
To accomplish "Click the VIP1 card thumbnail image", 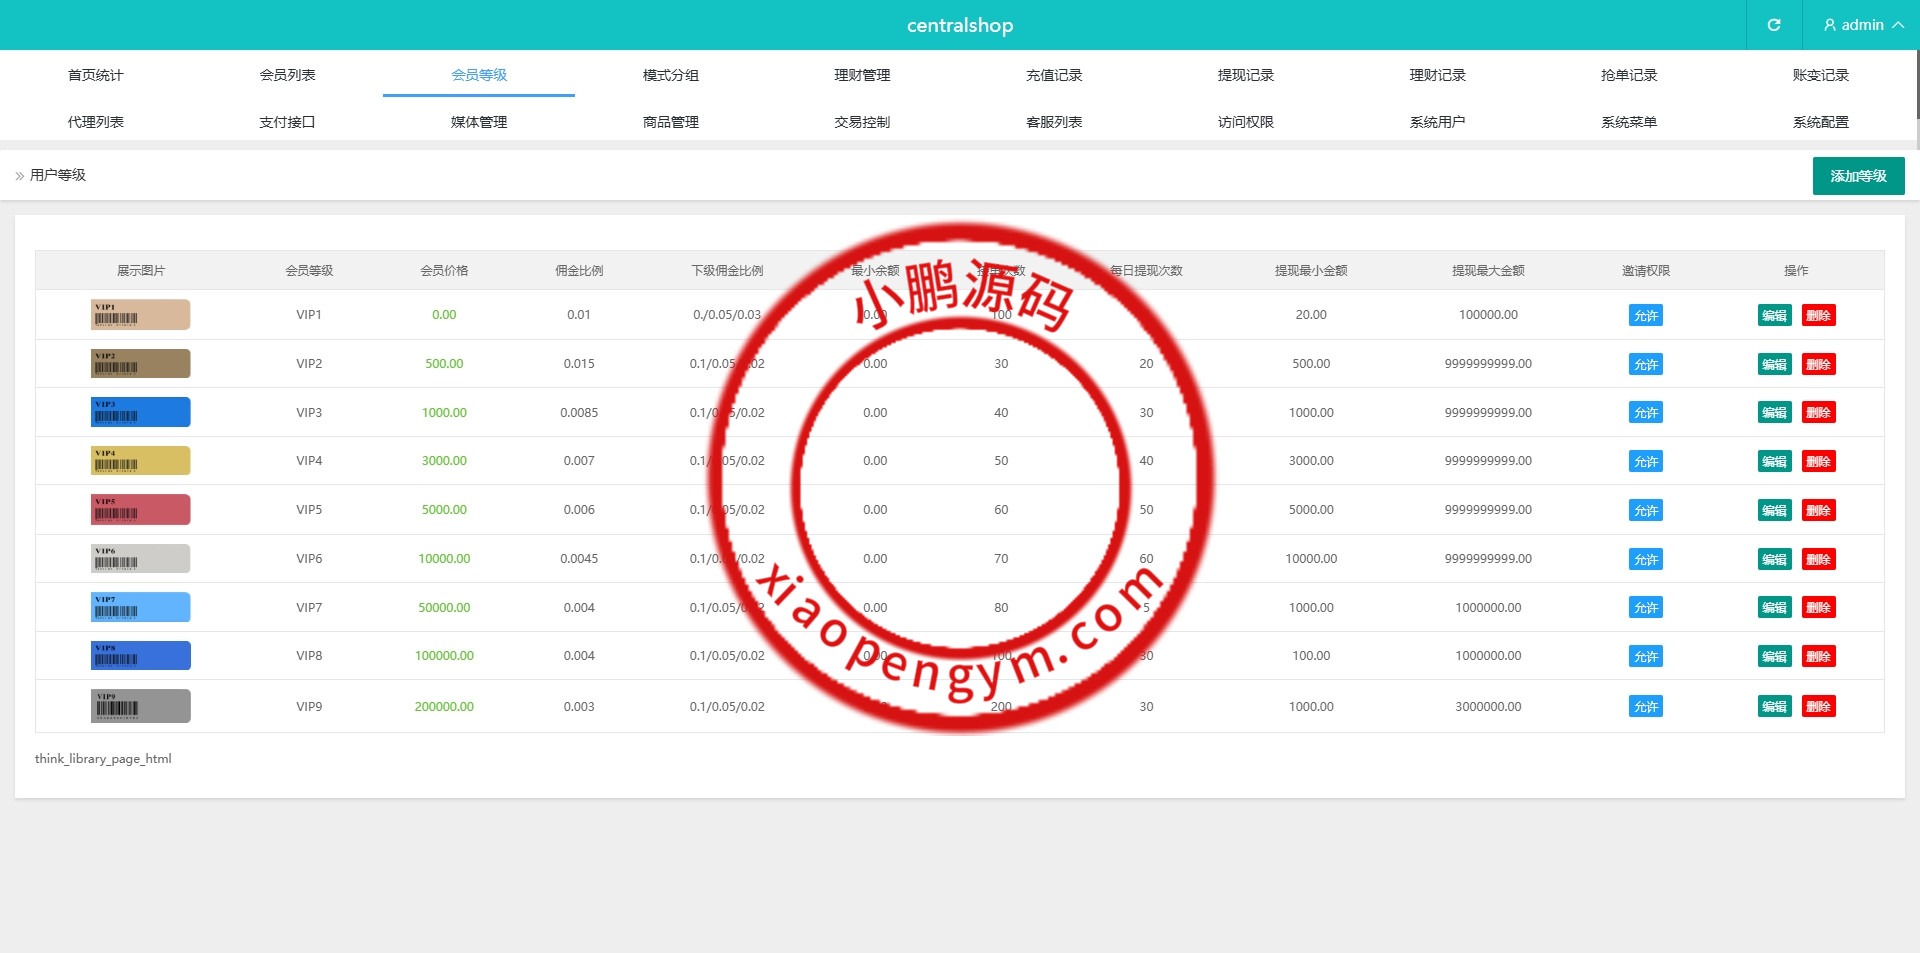I will click(140, 315).
